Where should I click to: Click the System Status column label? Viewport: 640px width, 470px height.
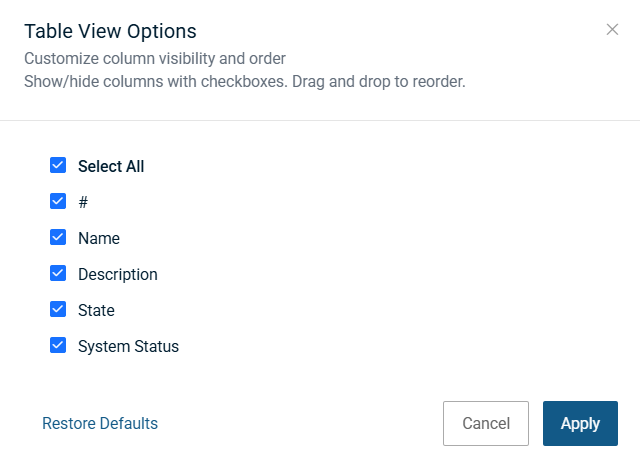(128, 347)
